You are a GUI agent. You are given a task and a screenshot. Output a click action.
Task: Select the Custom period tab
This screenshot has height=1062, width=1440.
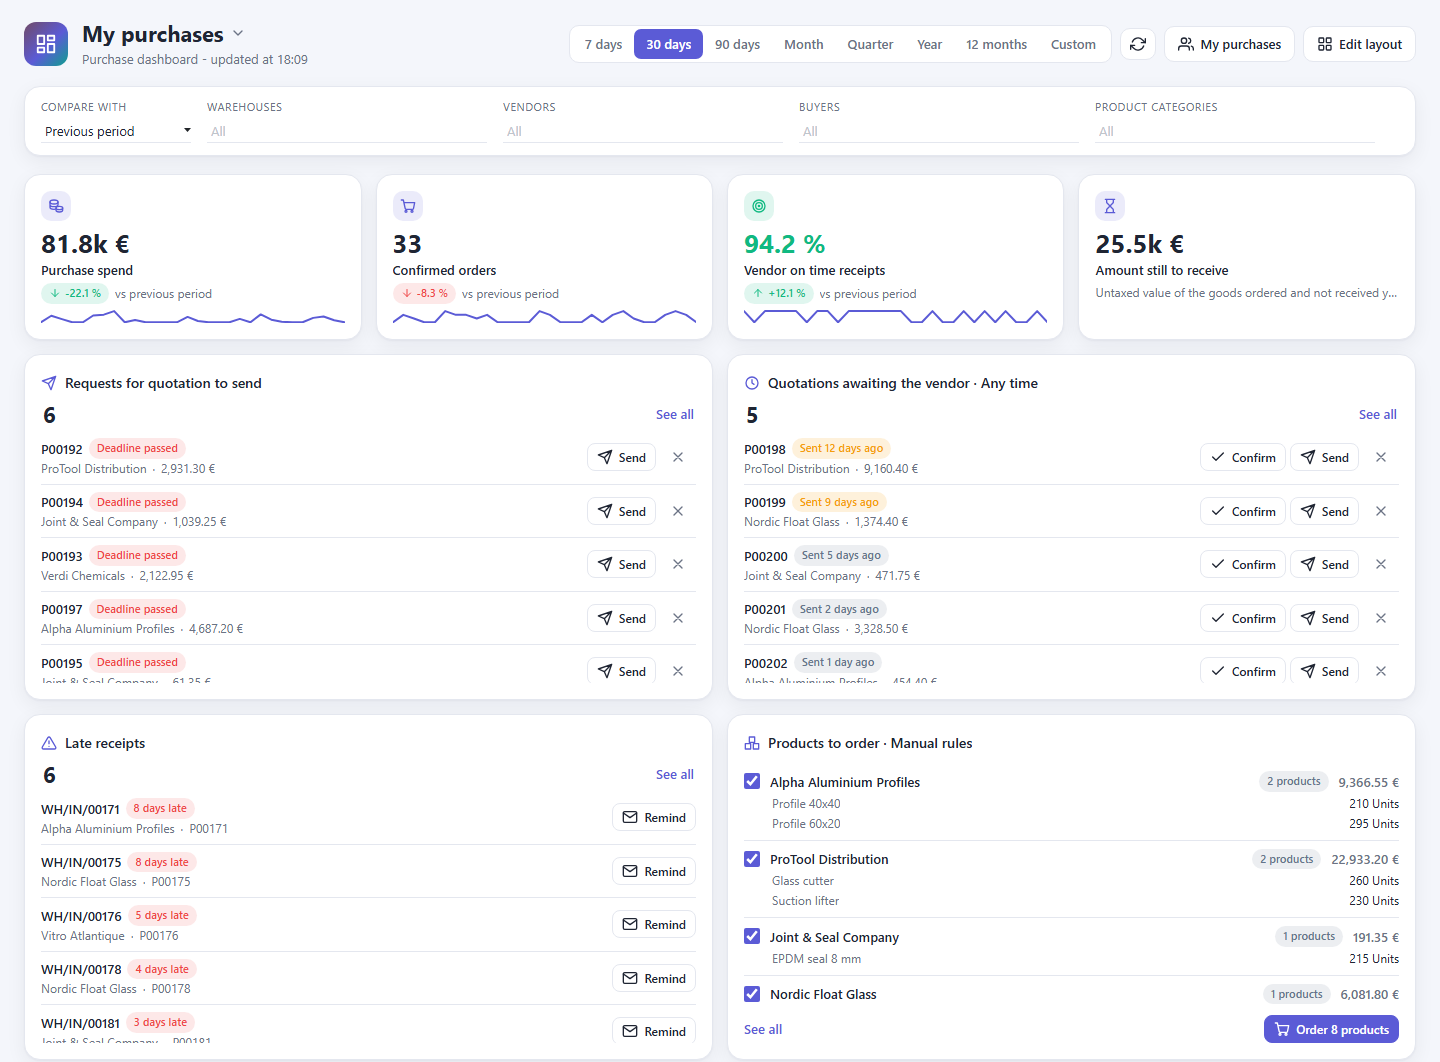click(1073, 44)
